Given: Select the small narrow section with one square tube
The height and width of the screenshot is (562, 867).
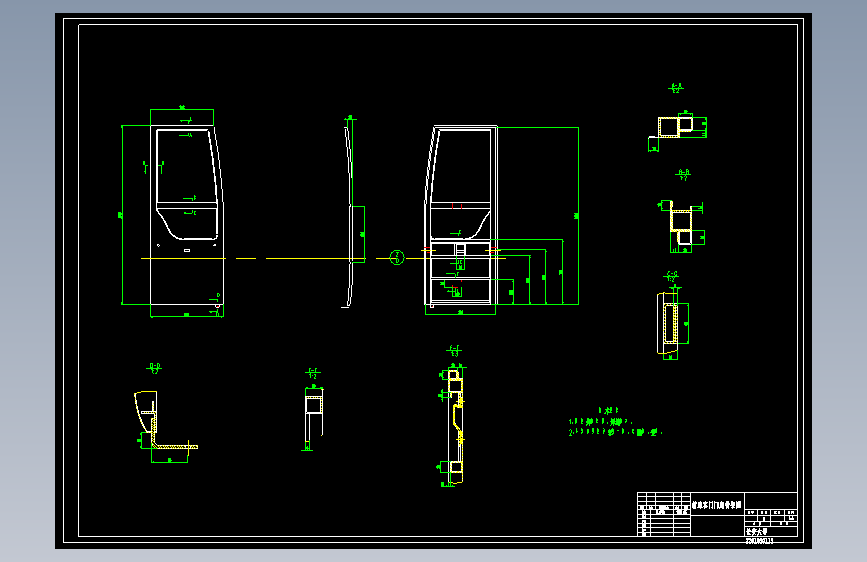Looking at the screenshot, I should pos(314,414).
